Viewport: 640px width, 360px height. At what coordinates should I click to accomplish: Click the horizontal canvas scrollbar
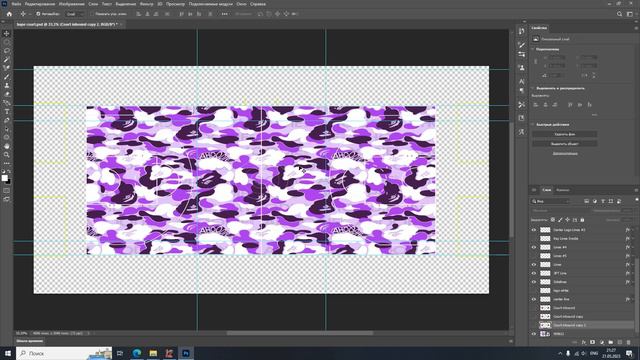click(x=300, y=333)
